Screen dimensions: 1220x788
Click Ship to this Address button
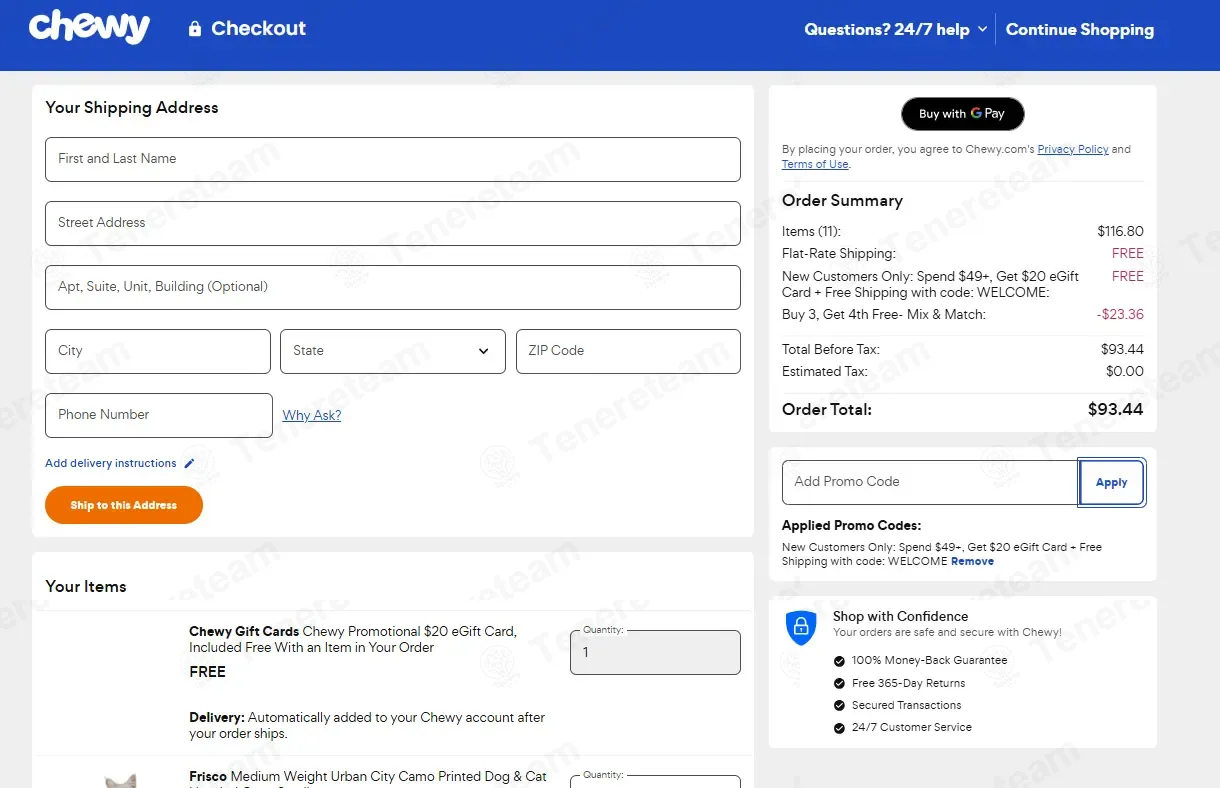[124, 505]
